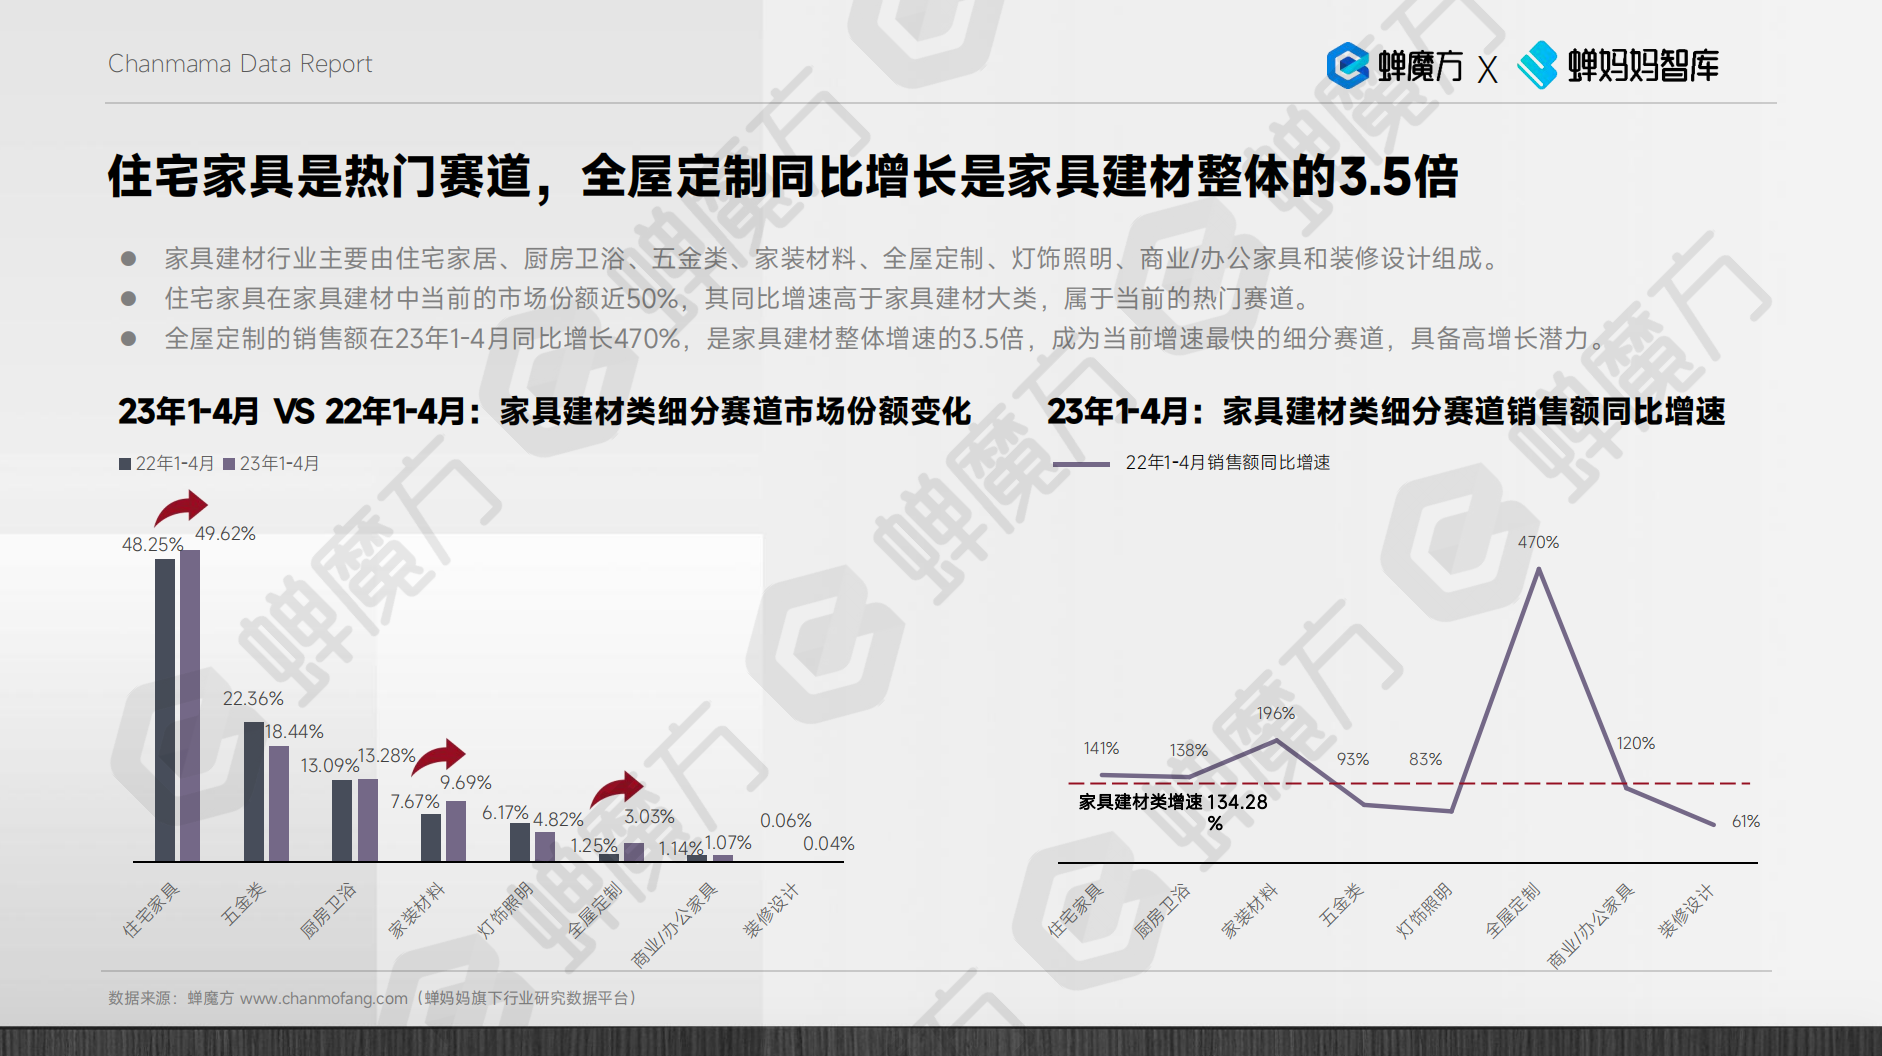Screen dimensions: 1882x1056
Task: Click the 48.25% data label
Action: coord(152,545)
